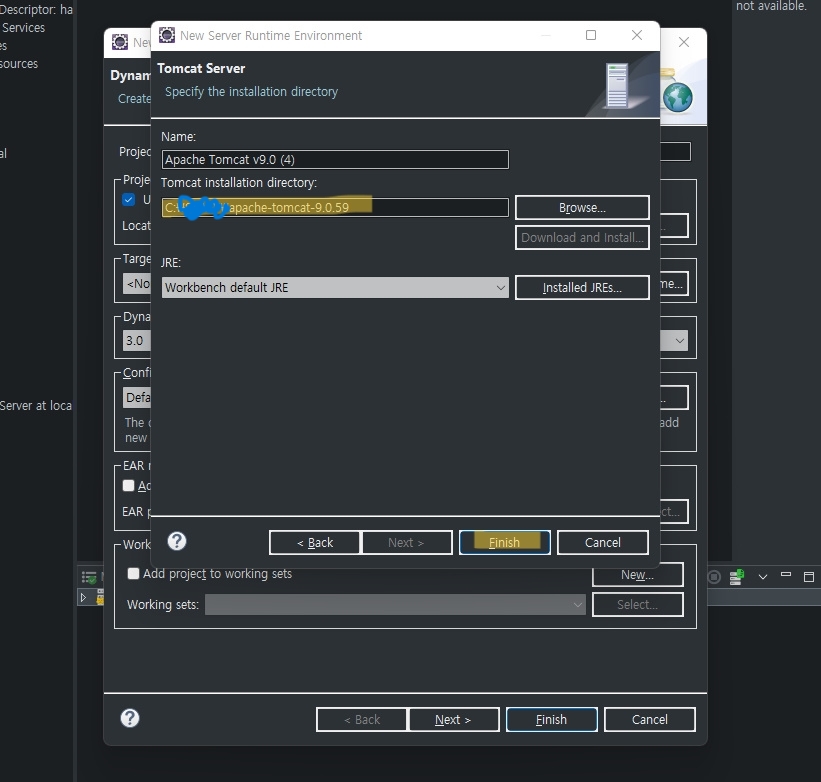Open the Working sets combo box

395,605
